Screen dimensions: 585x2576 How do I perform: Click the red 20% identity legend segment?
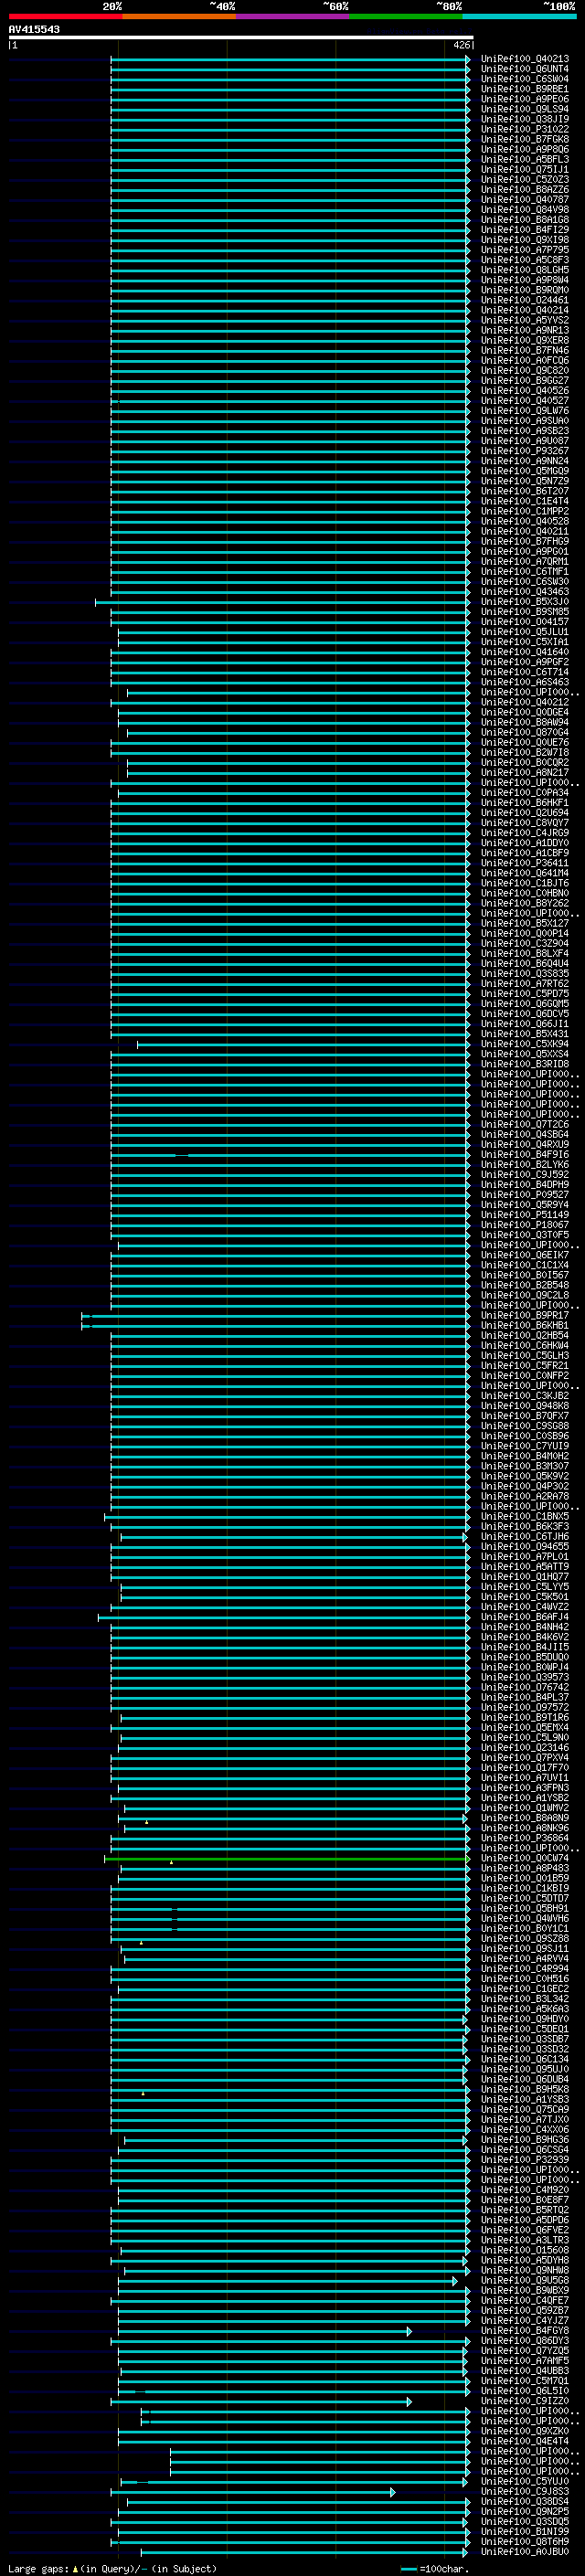click(x=65, y=16)
